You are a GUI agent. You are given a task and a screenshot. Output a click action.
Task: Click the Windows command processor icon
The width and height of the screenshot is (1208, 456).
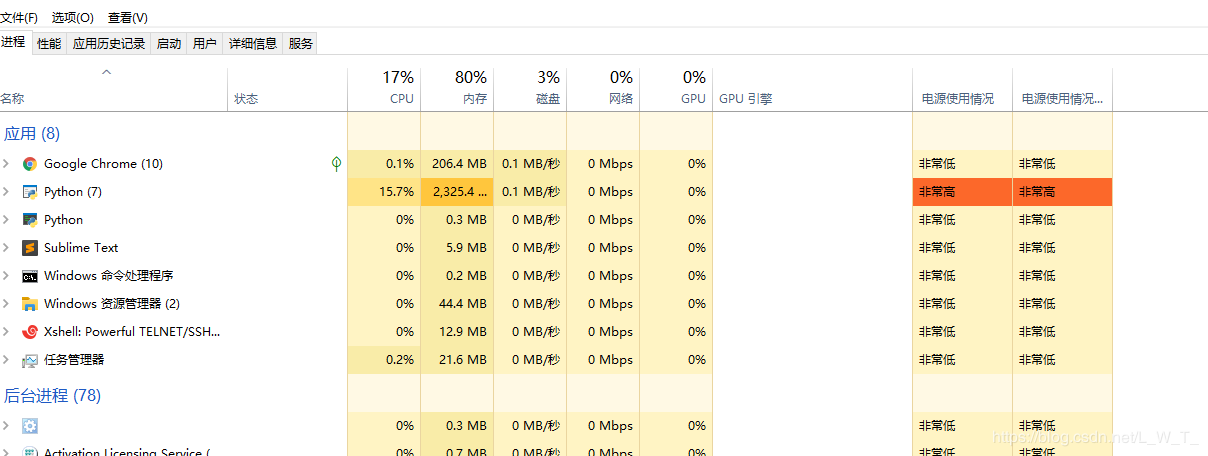pyautogui.click(x=30, y=276)
